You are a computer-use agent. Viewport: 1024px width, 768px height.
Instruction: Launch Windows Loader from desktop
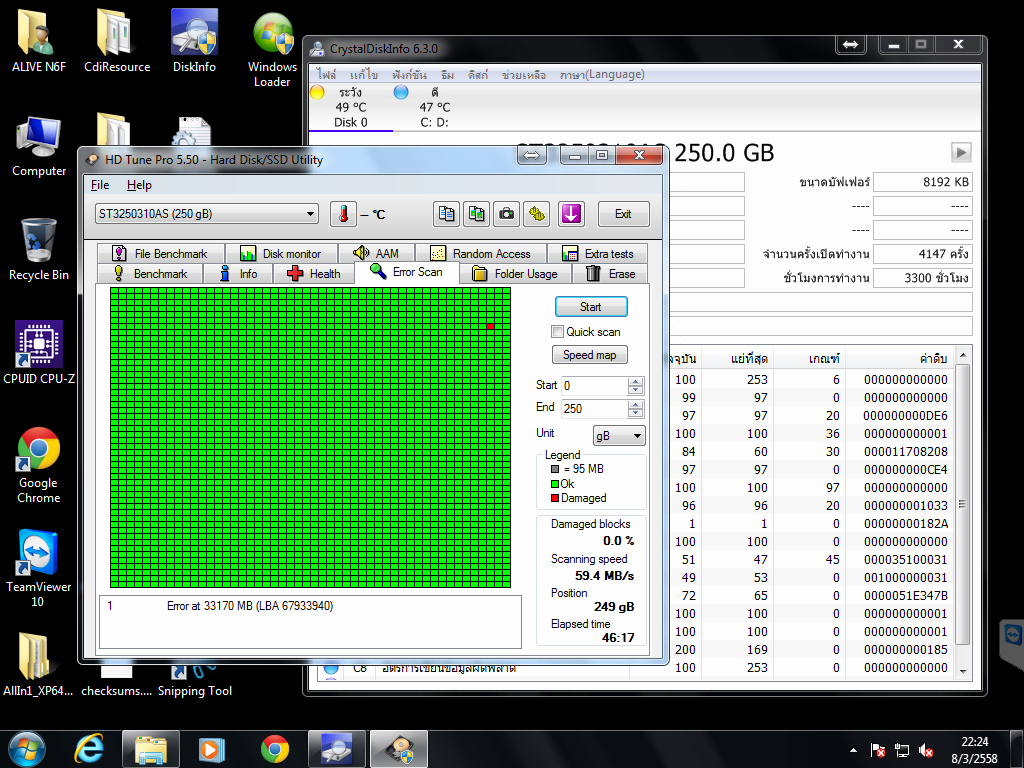pos(272,49)
